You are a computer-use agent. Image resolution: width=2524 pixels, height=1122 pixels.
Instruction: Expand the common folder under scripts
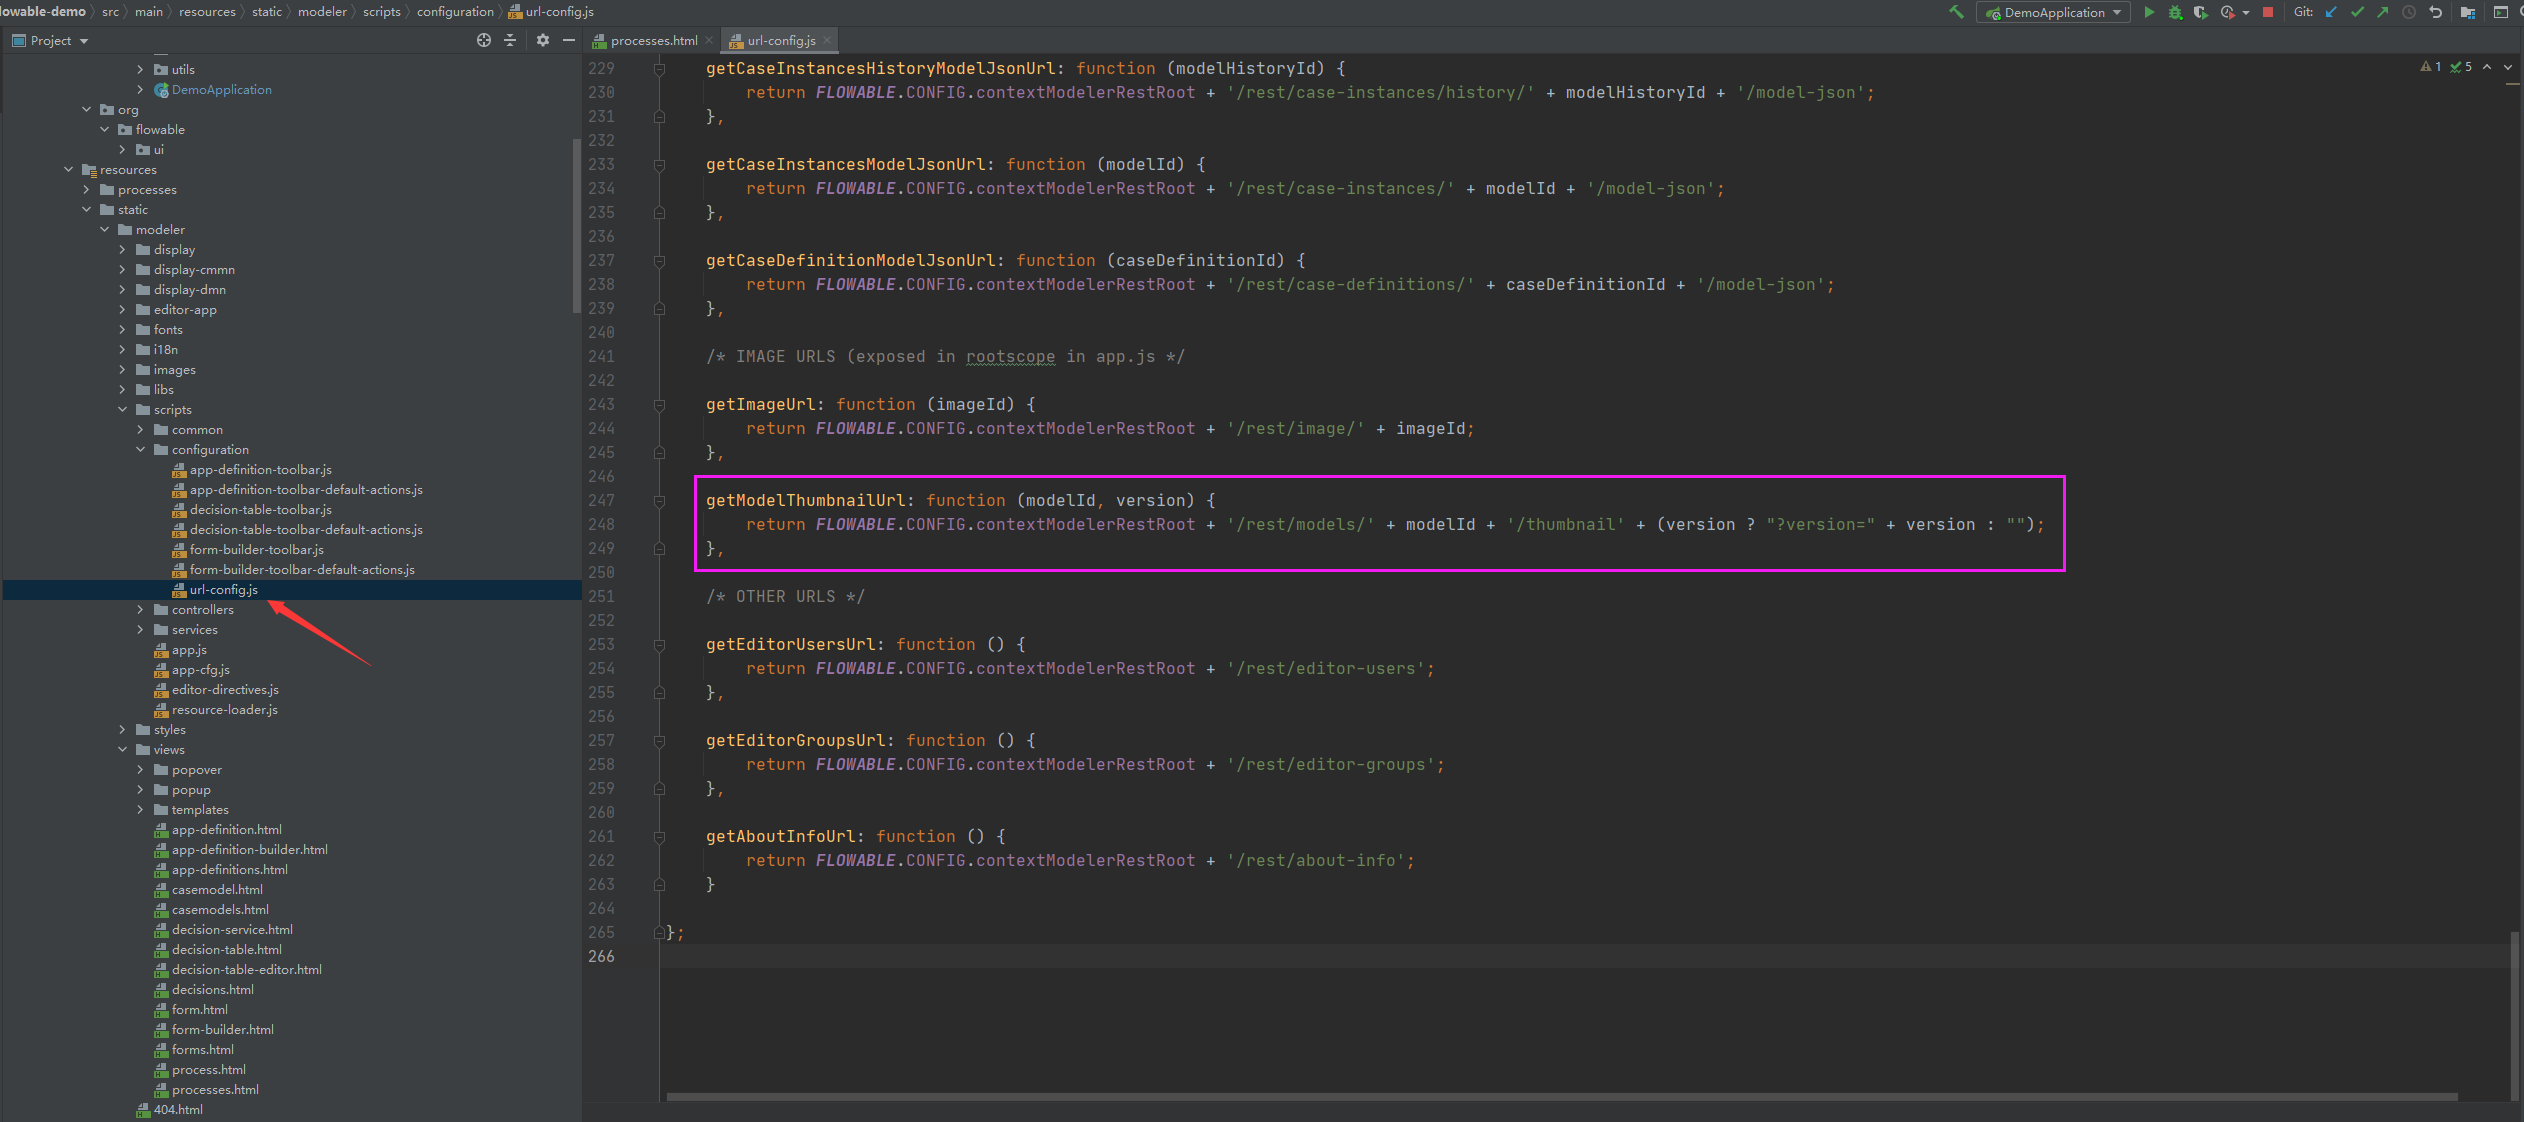(x=141, y=429)
